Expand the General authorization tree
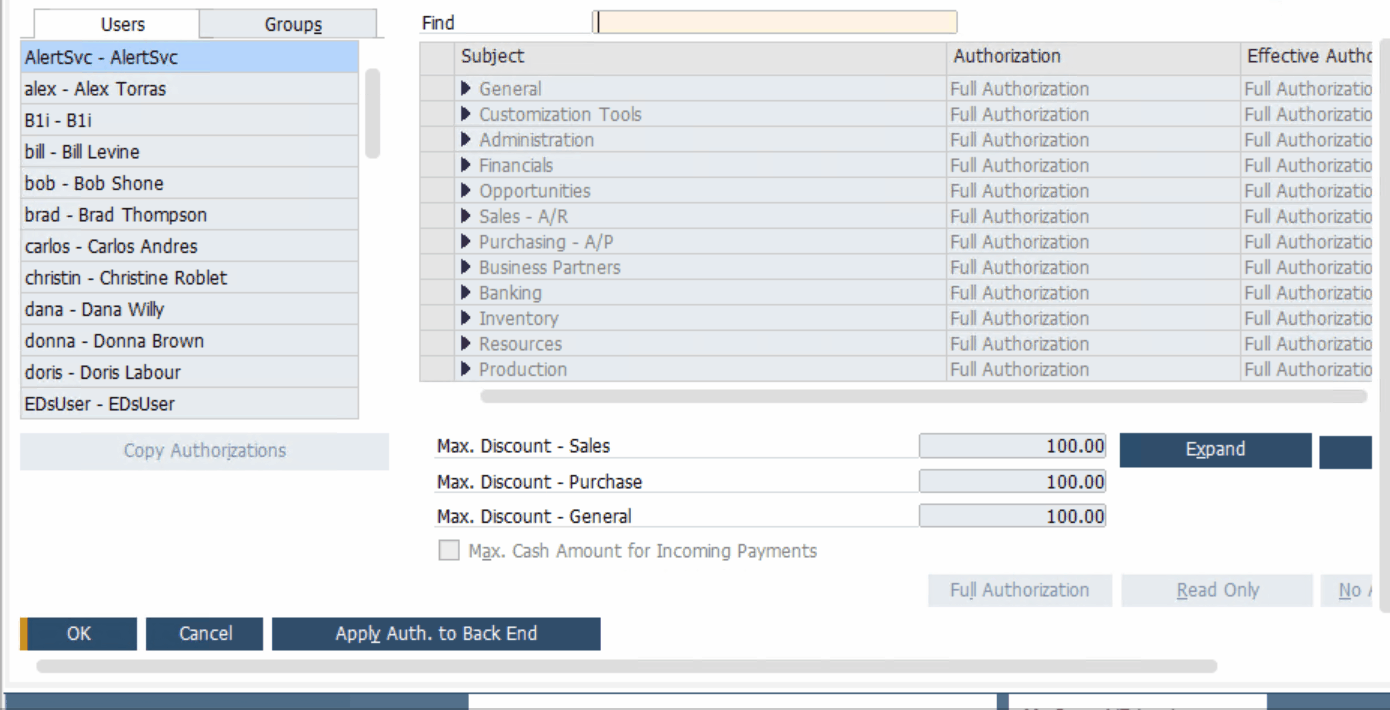 click(x=464, y=88)
